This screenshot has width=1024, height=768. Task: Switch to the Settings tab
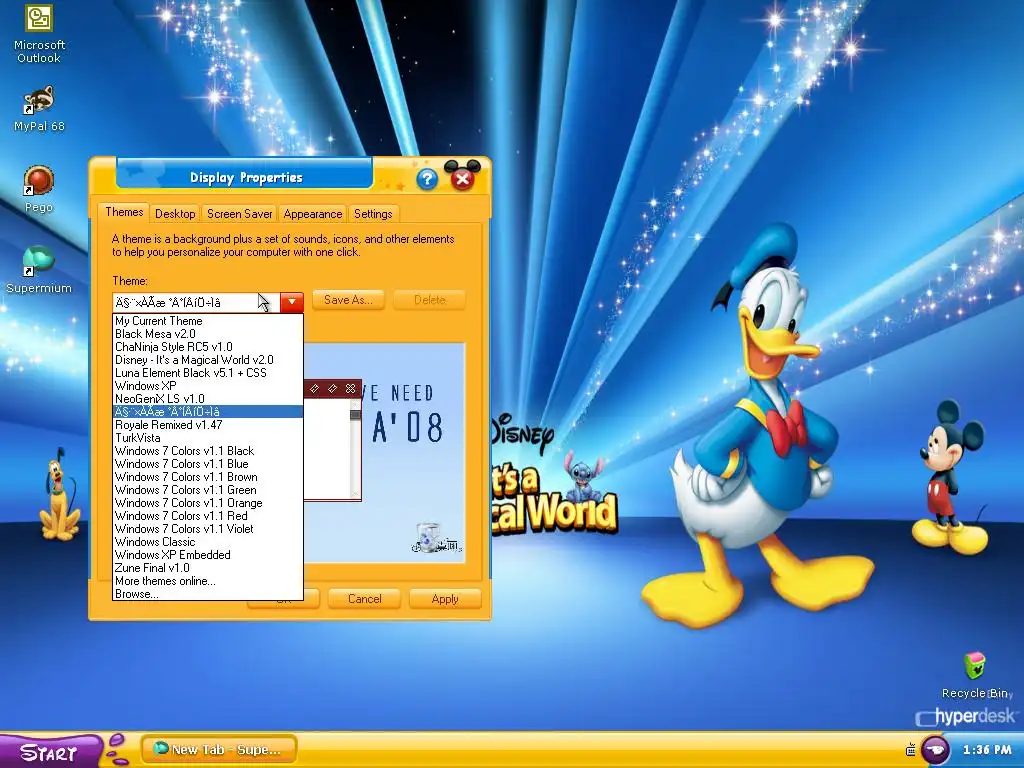coord(373,214)
